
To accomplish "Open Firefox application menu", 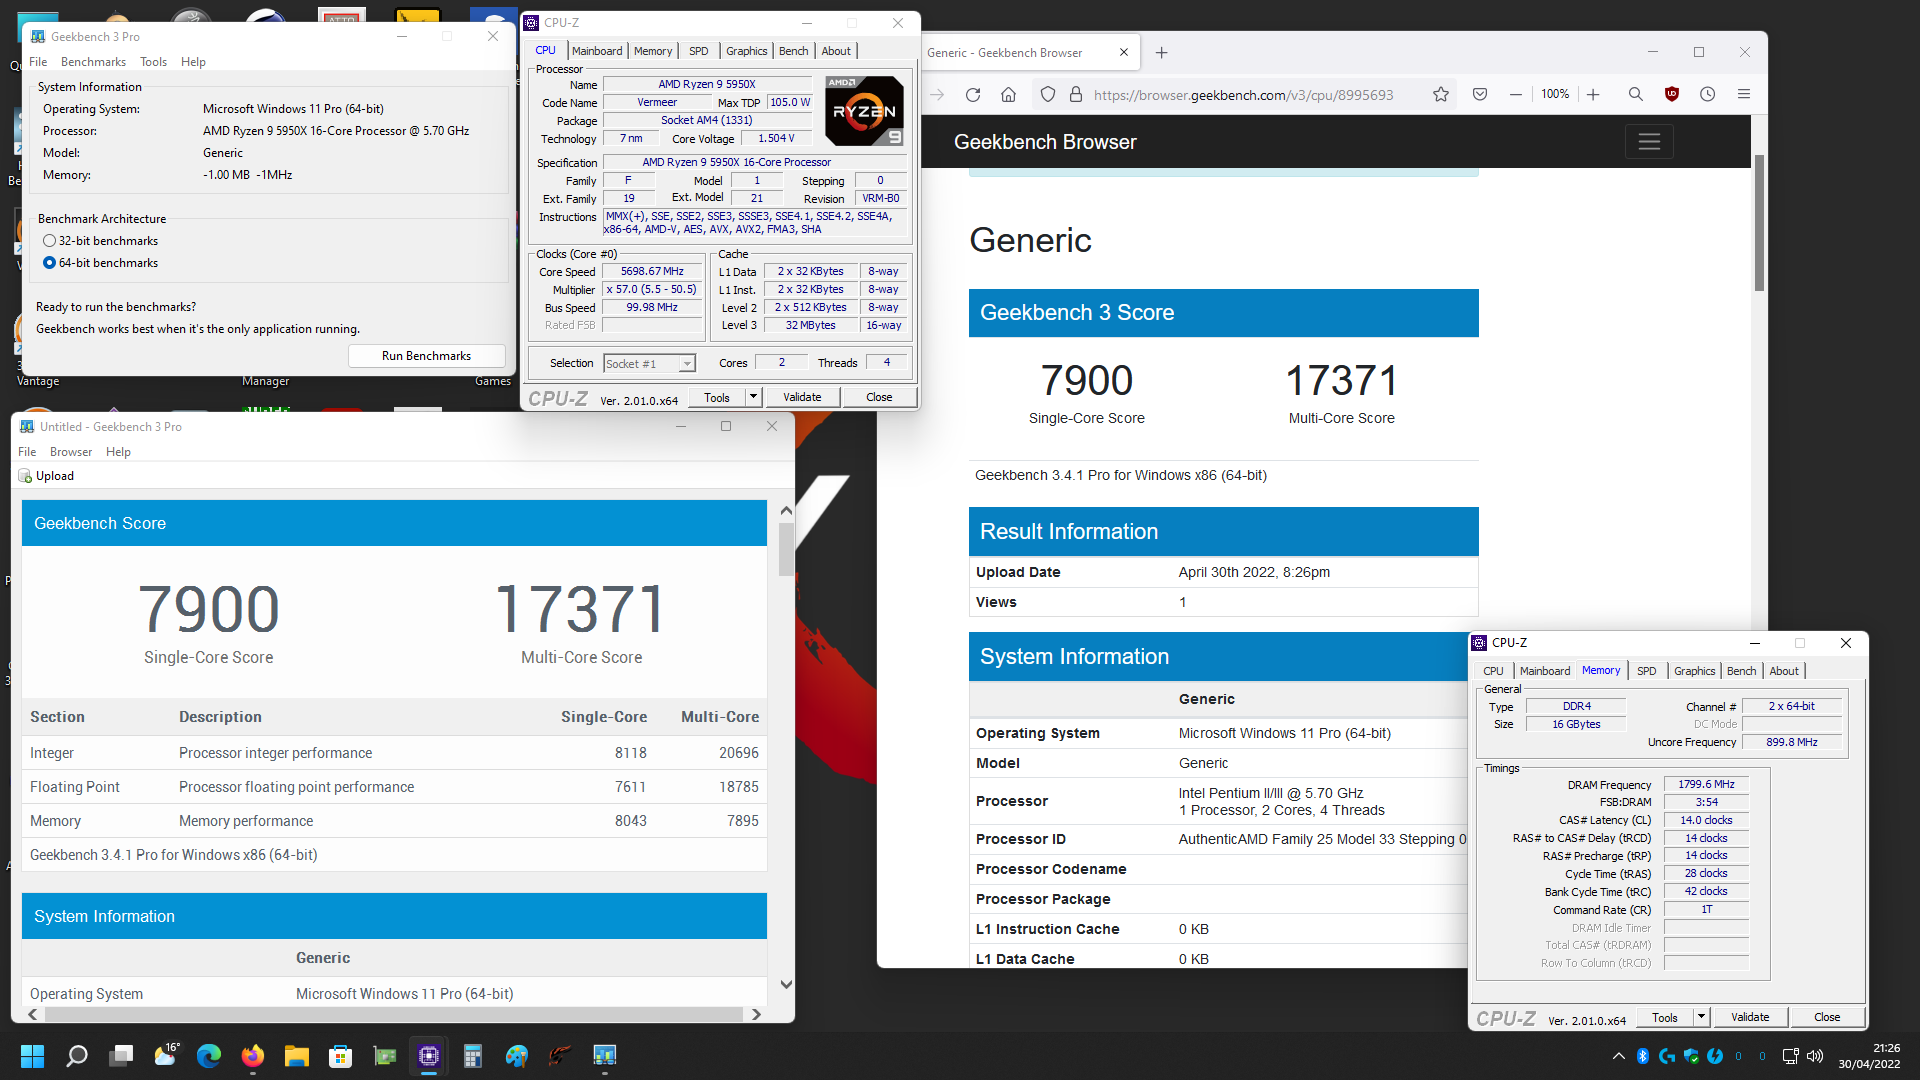I will click(x=1744, y=94).
